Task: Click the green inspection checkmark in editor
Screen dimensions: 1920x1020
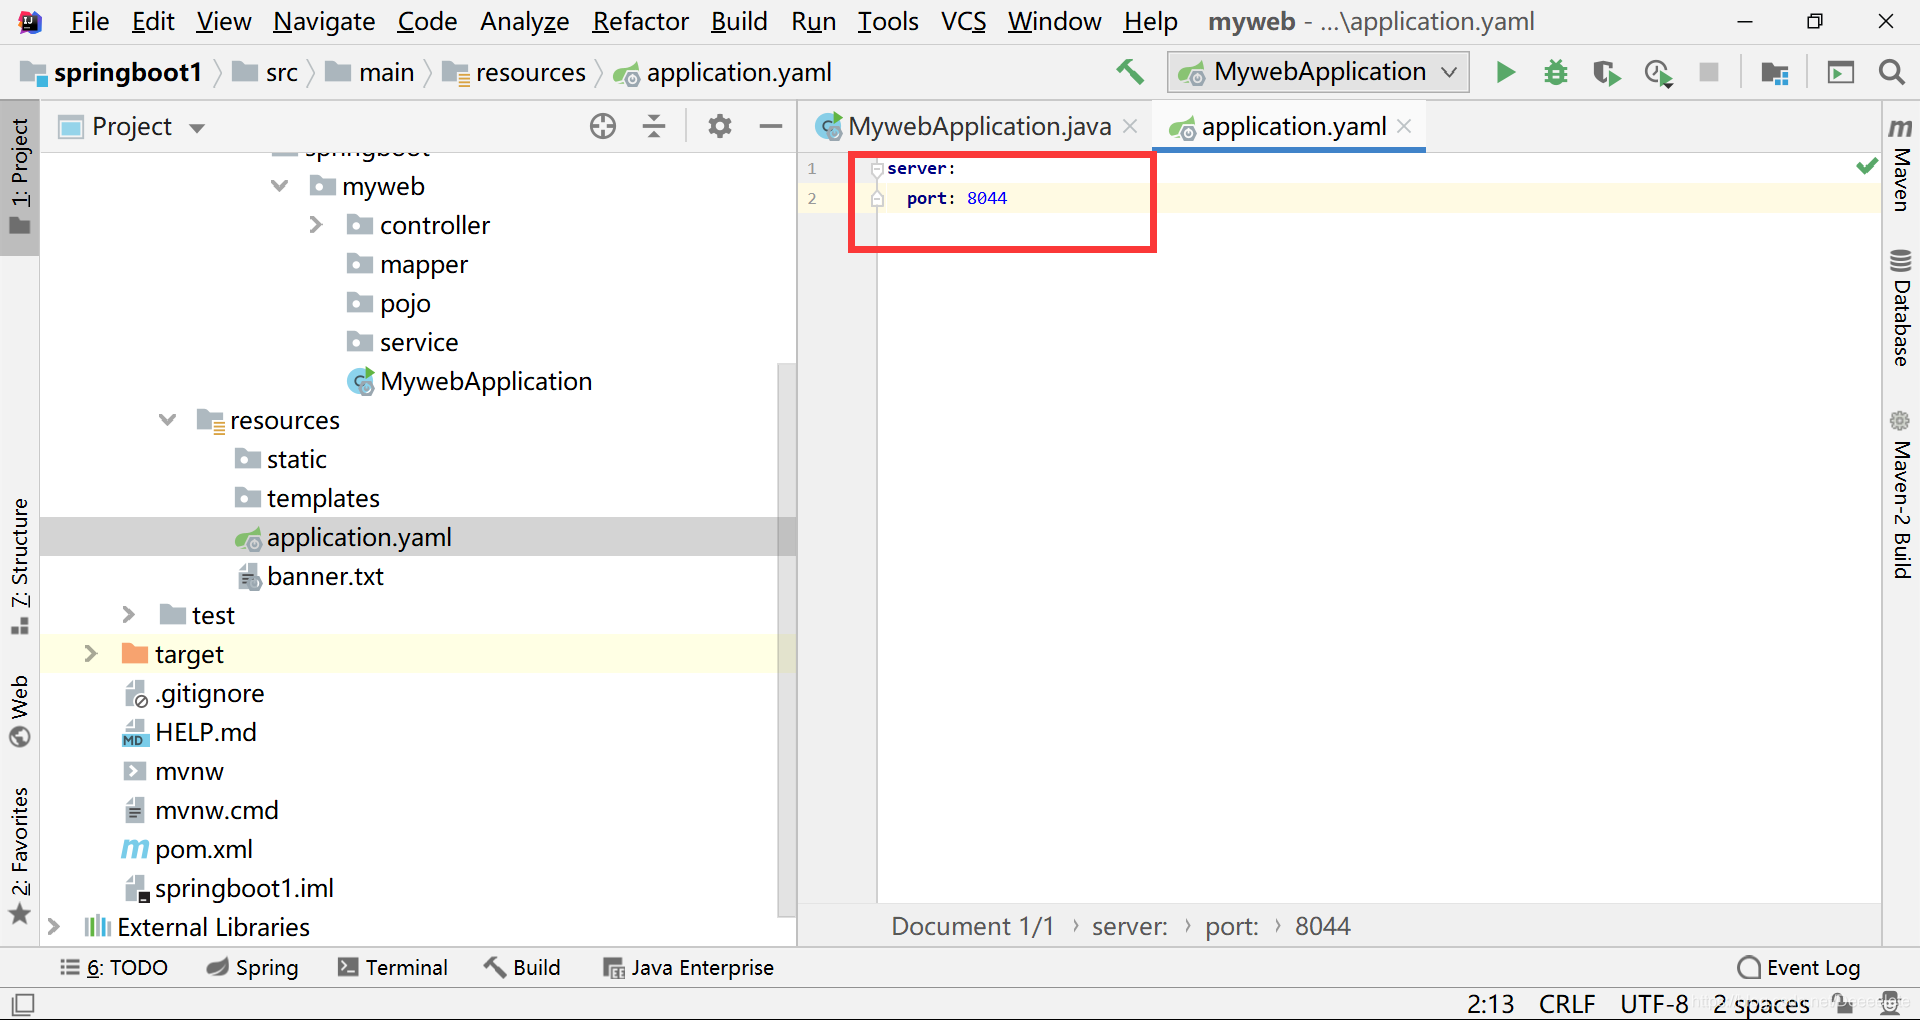Action: [x=1866, y=166]
